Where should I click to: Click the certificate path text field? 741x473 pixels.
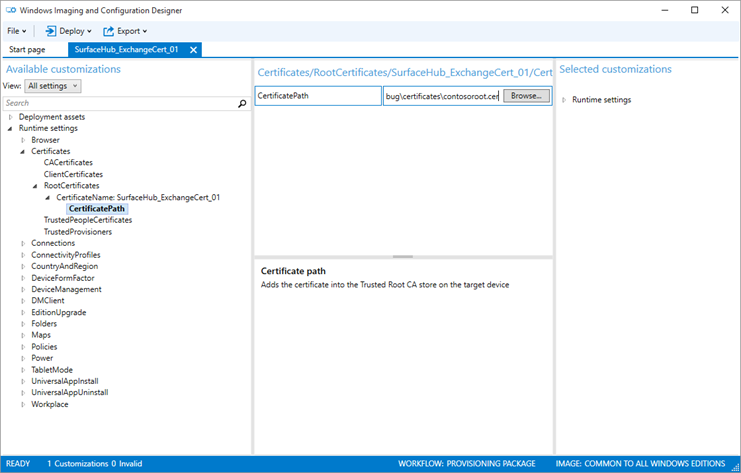[x=440, y=96]
